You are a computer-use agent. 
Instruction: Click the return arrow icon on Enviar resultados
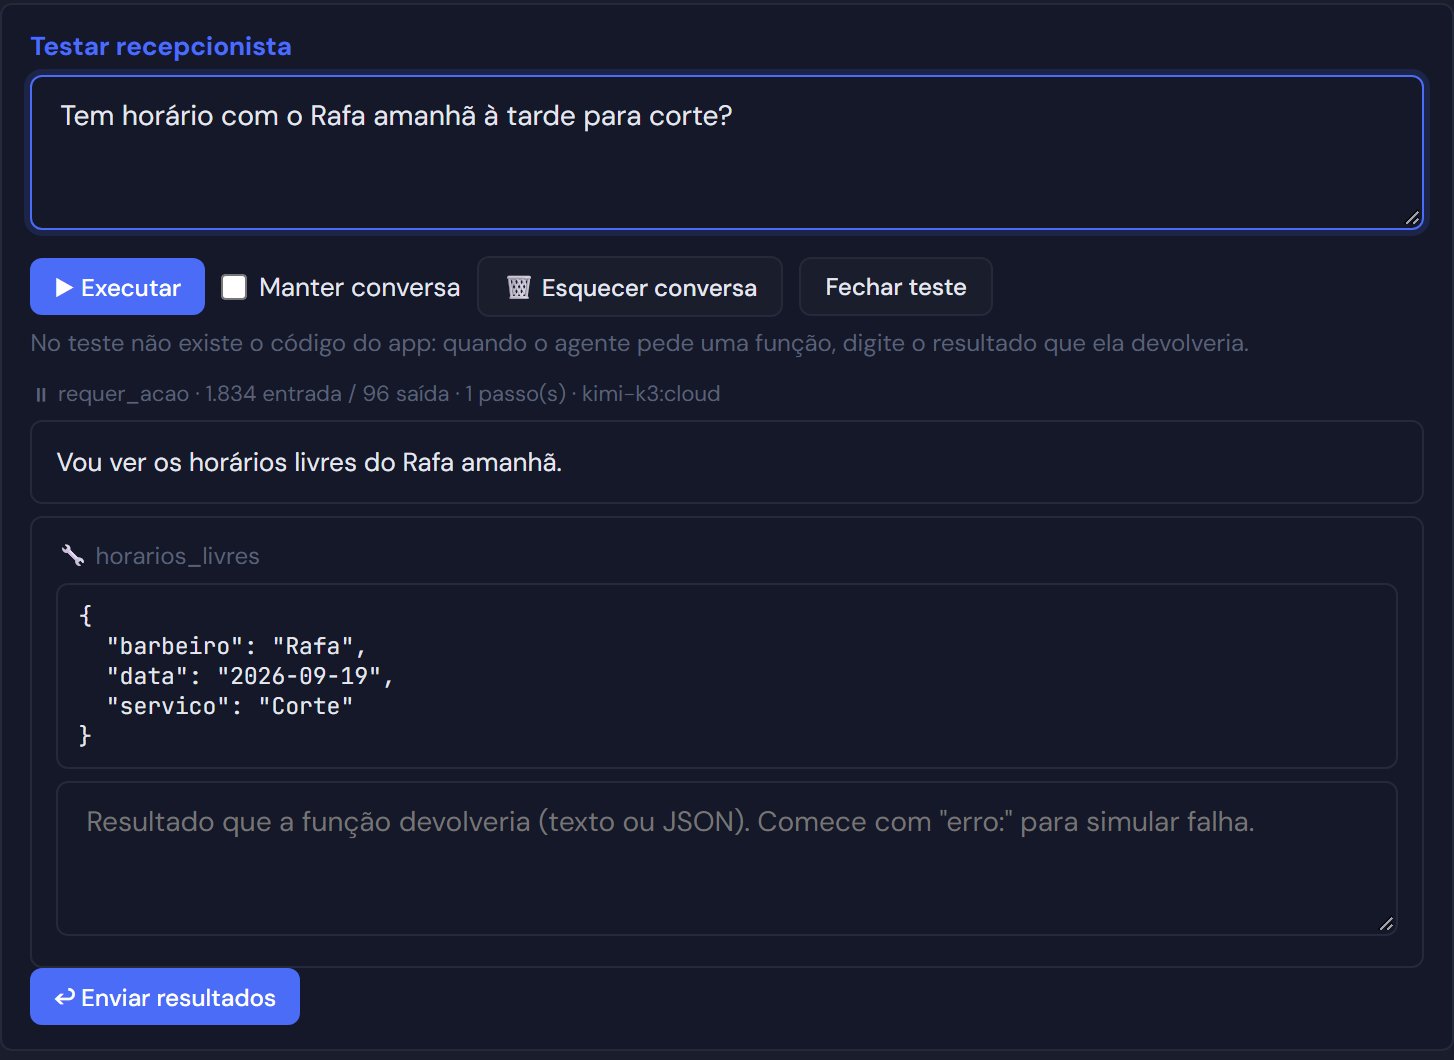point(65,997)
